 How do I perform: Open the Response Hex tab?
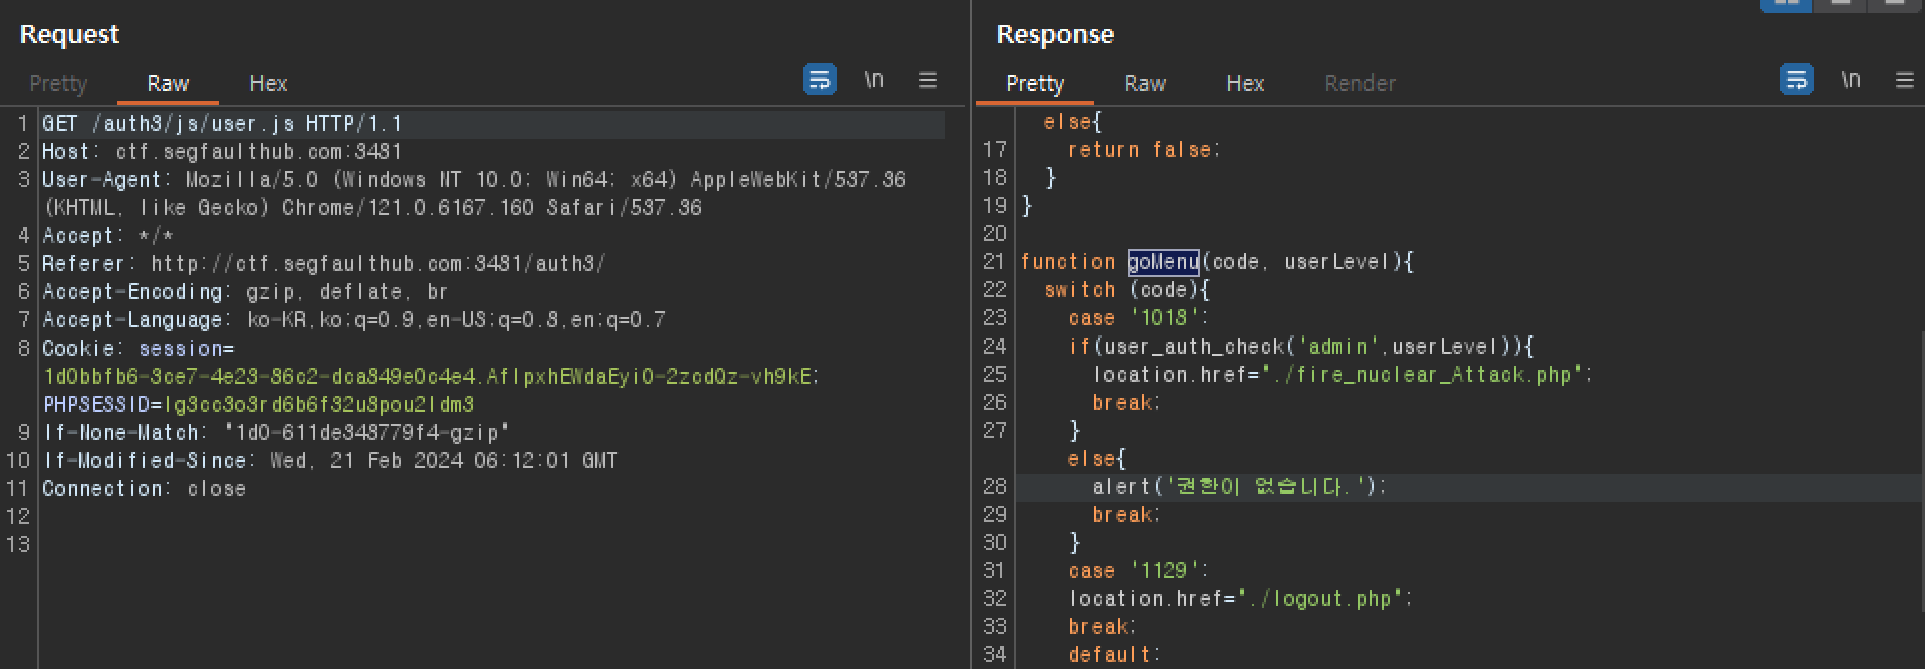tap(1245, 84)
